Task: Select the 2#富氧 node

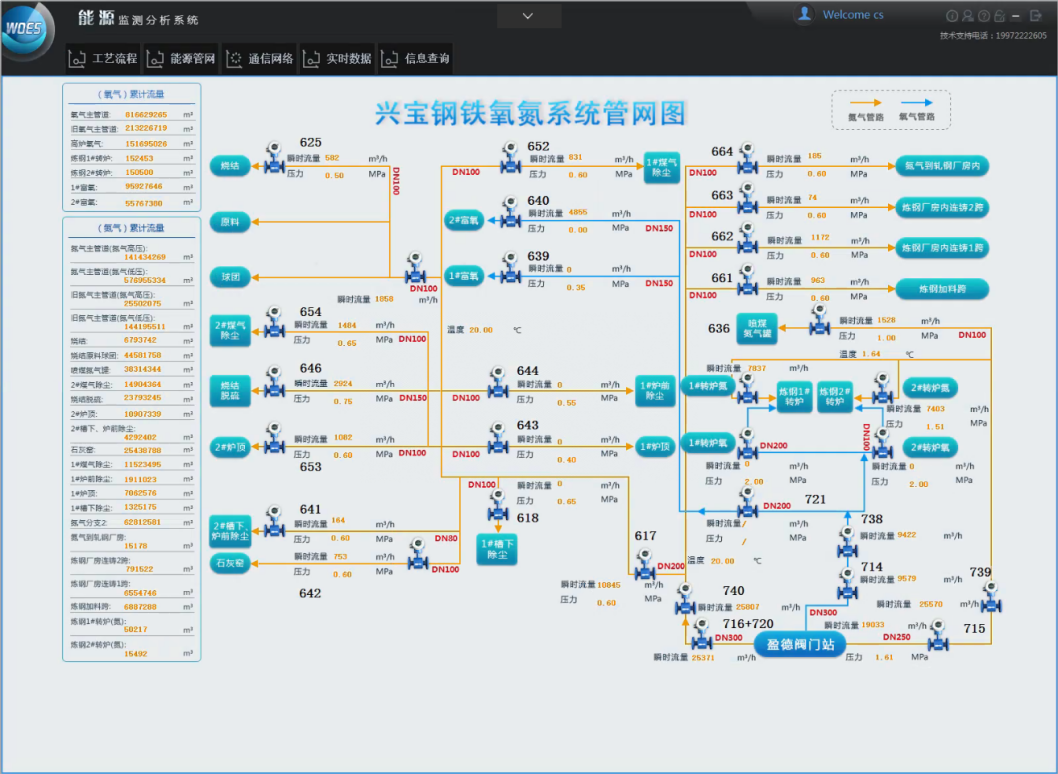Action: pyautogui.click(x=463, y=220)
